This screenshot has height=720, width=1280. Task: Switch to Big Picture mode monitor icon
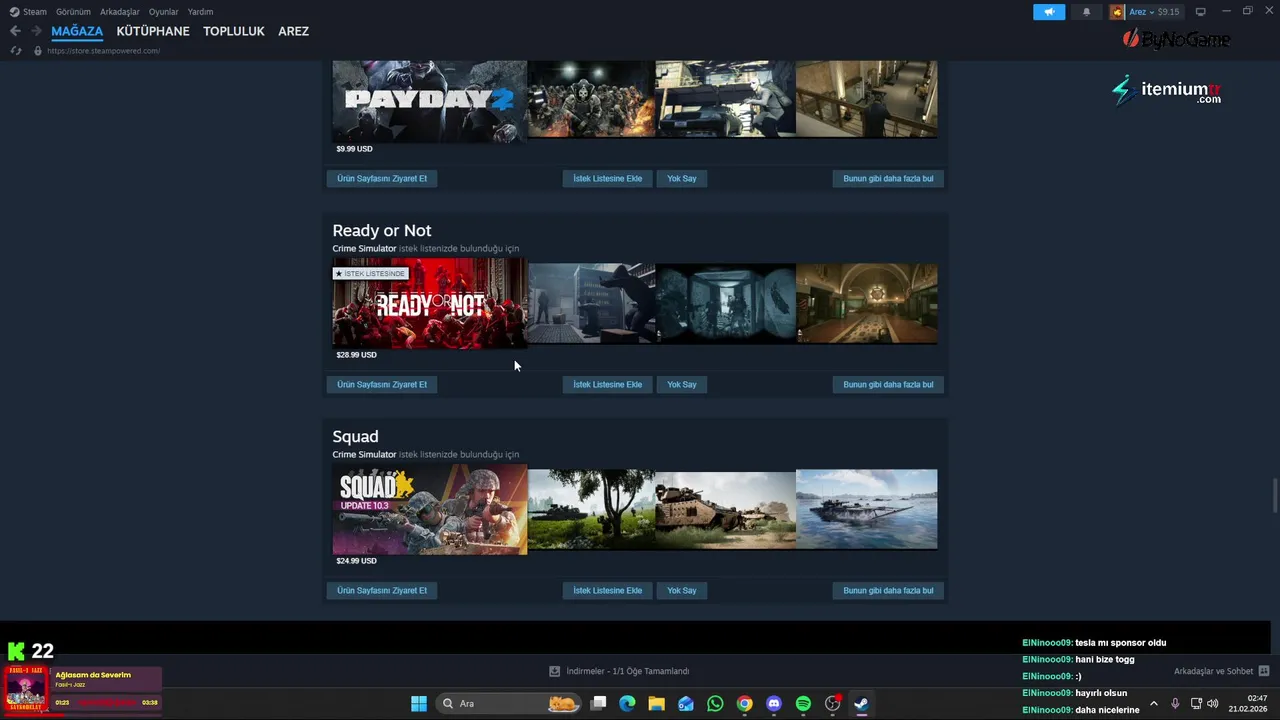1200,12
